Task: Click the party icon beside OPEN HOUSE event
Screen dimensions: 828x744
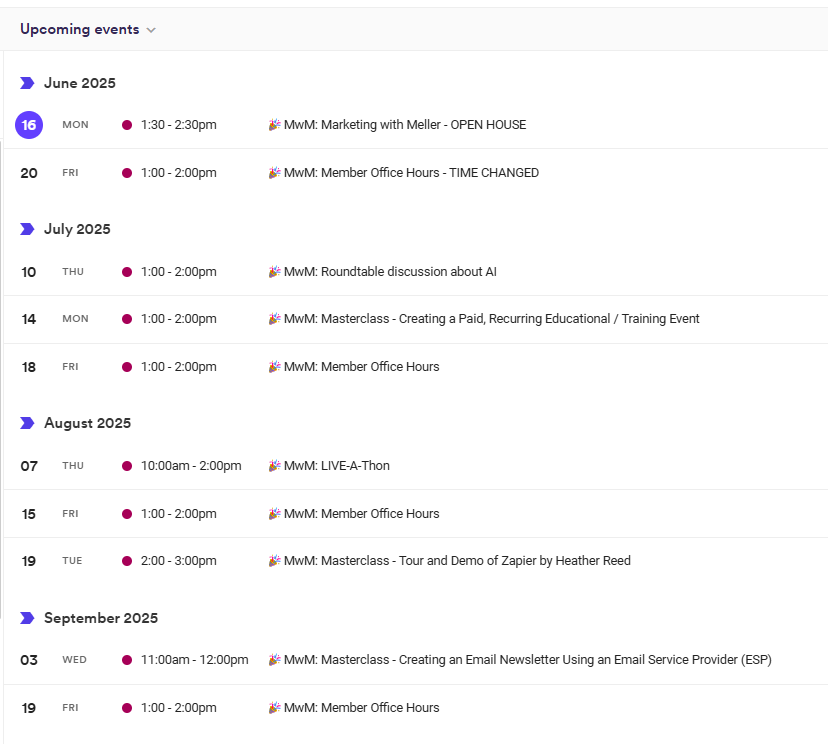Action: tap(275, 125)
